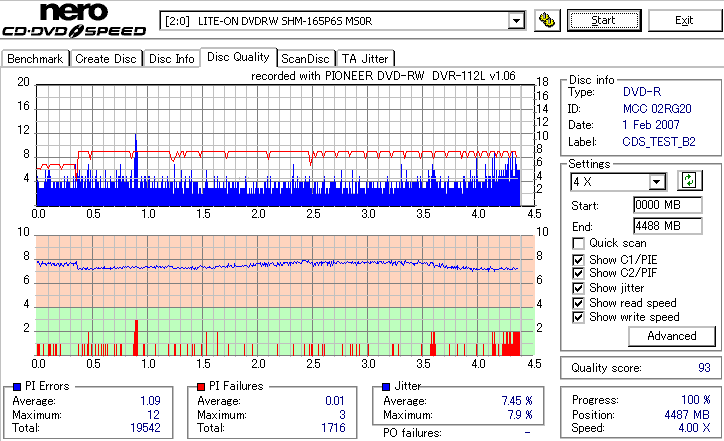Image resolution: width=724 pixels, height=441 pixels.
Task: Click the disc label CDS_TEST_B2
Action: 659,142
